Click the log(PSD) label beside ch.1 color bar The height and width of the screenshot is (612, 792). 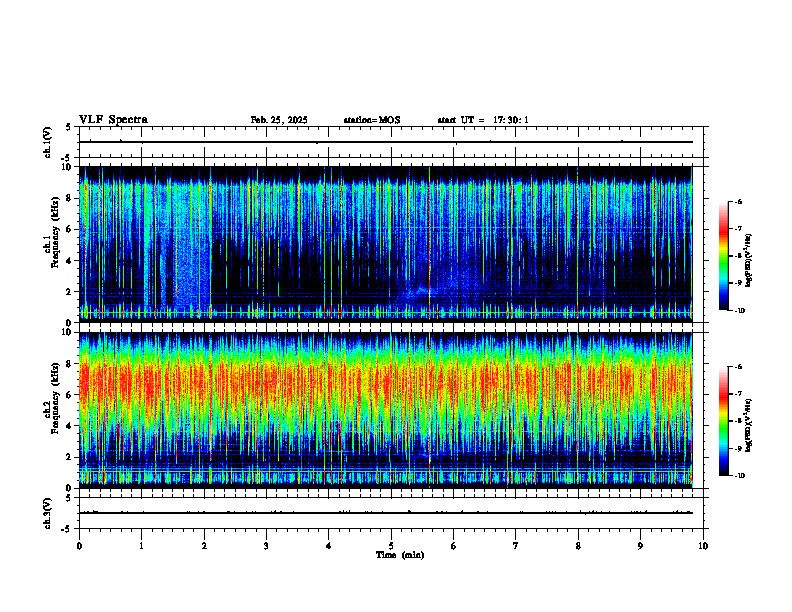[x=749, y=261]
